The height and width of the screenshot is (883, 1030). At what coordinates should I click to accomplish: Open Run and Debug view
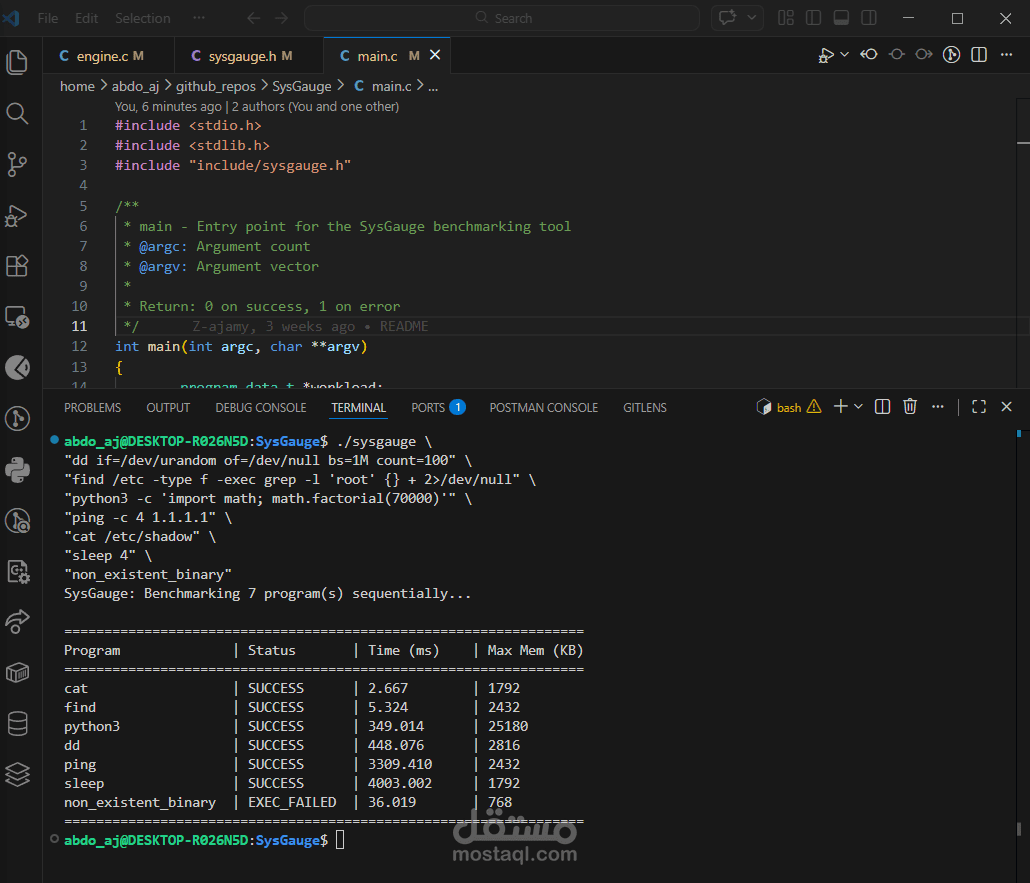17,215
